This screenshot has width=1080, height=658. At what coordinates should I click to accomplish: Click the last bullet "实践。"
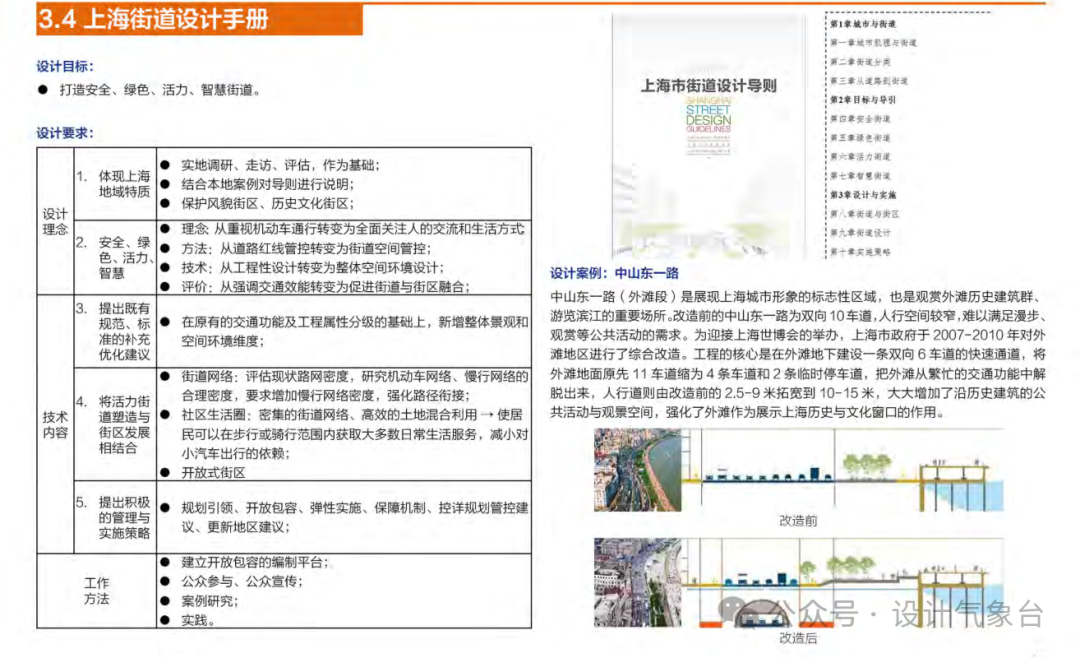click(198, 620)
